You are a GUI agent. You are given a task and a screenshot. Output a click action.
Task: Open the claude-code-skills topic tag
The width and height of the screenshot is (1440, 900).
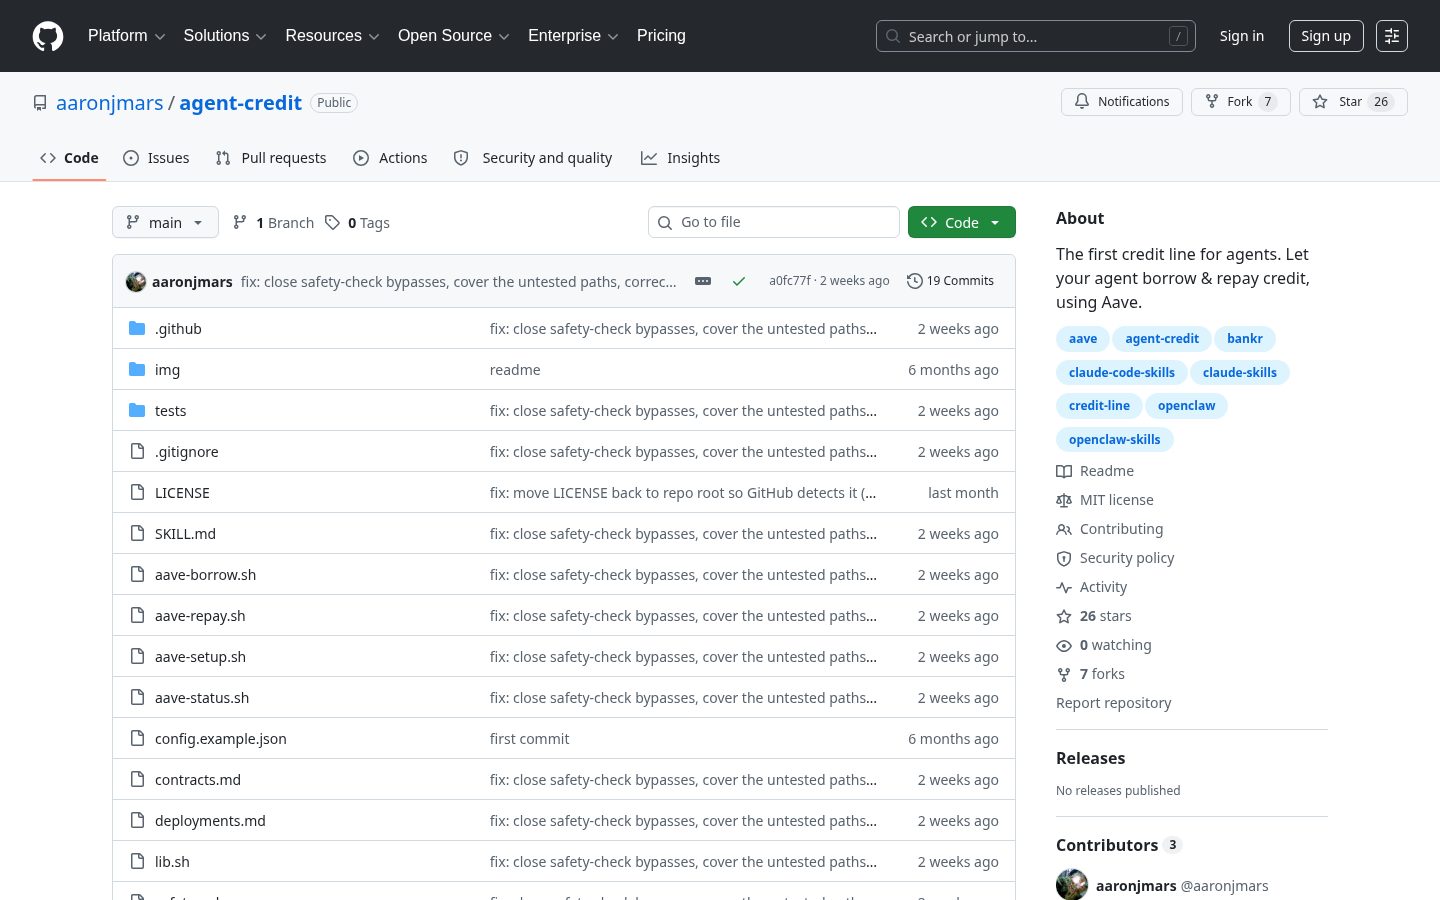pyautogui.click(x=1122, y=373)
